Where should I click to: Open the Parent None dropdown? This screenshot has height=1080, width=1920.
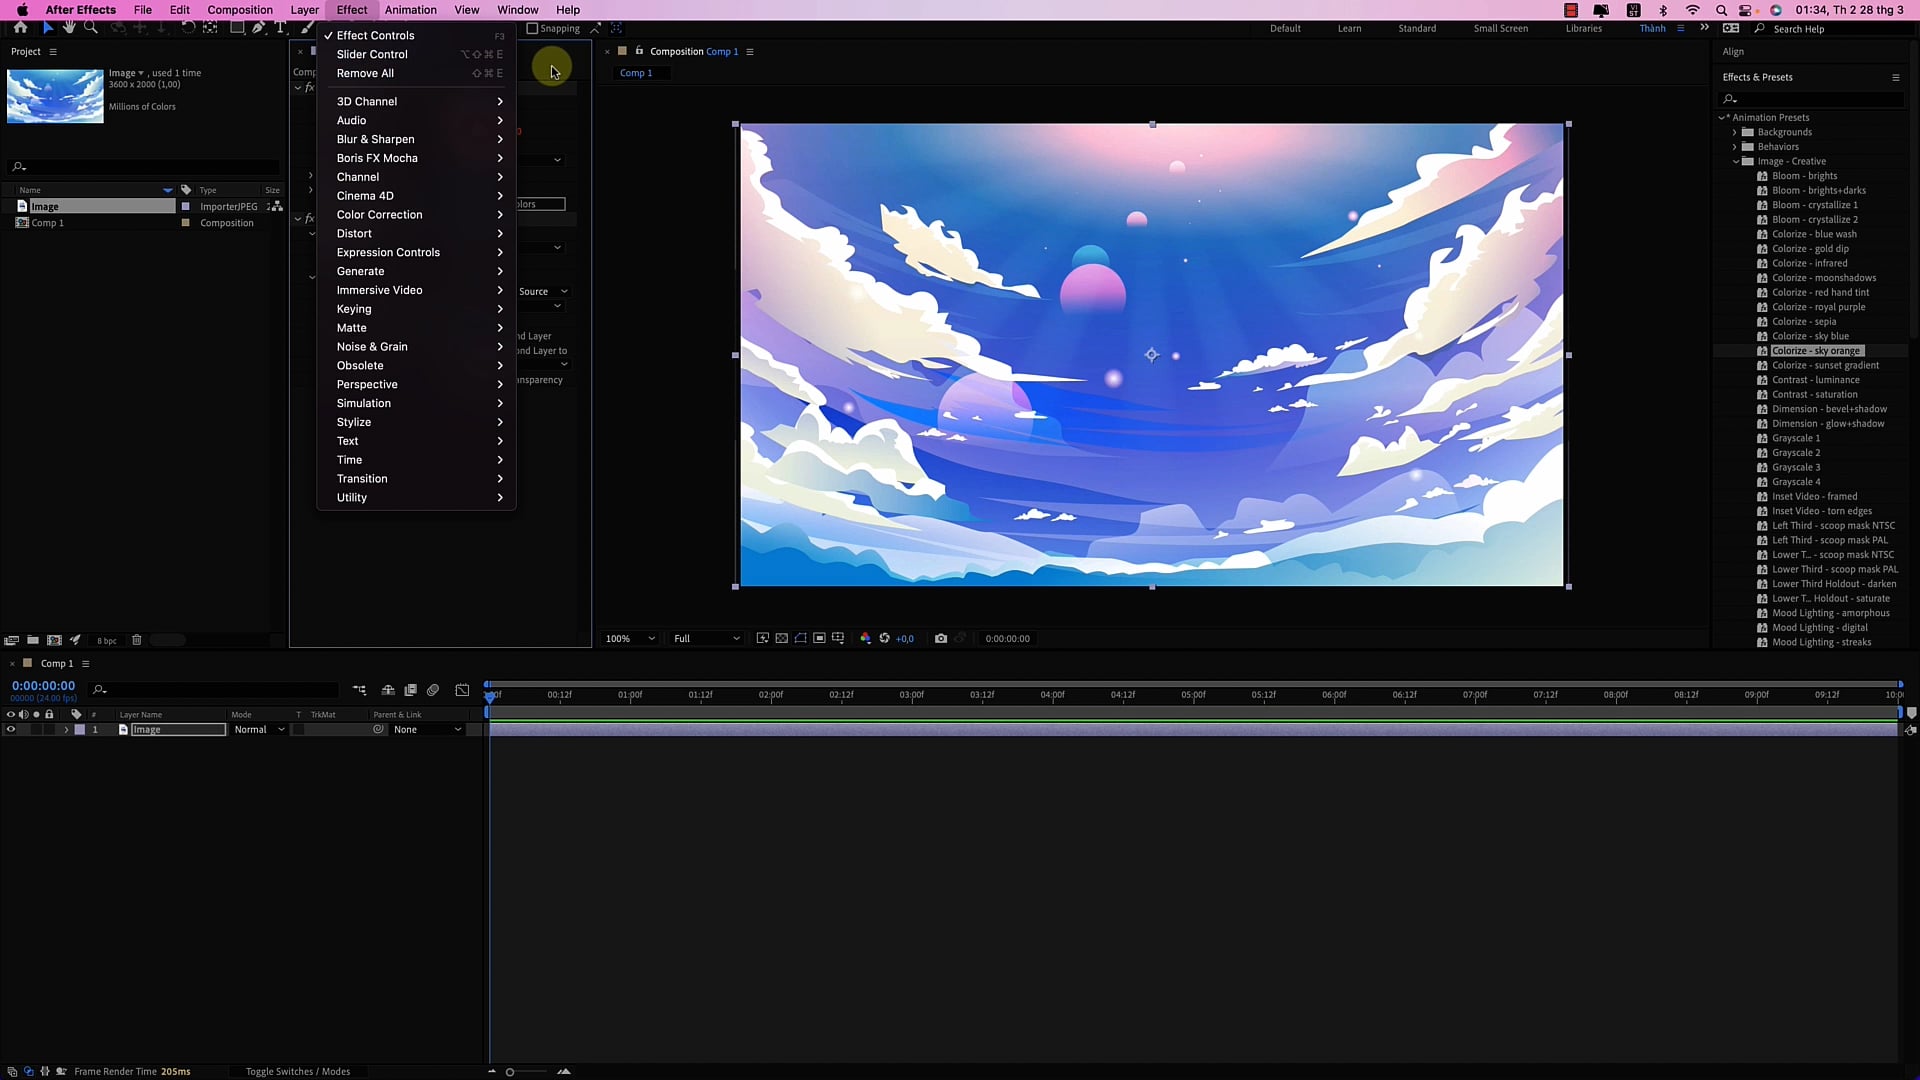pos(427,730)
